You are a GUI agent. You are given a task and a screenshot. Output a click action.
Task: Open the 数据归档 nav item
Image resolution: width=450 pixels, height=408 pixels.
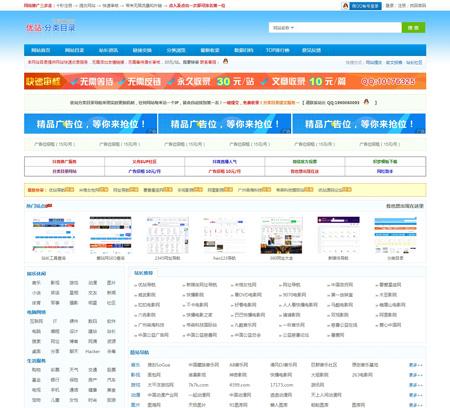pyautogui.click(x=244, y=50)
